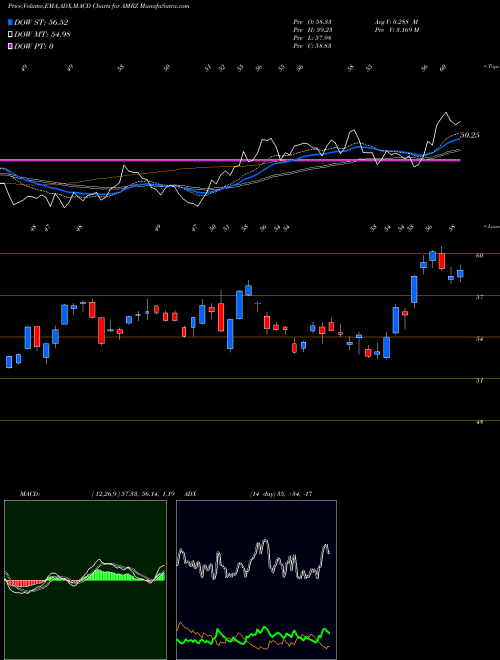
Task: Click the Pre V 3.169 M reading
Action: point(396,30)
